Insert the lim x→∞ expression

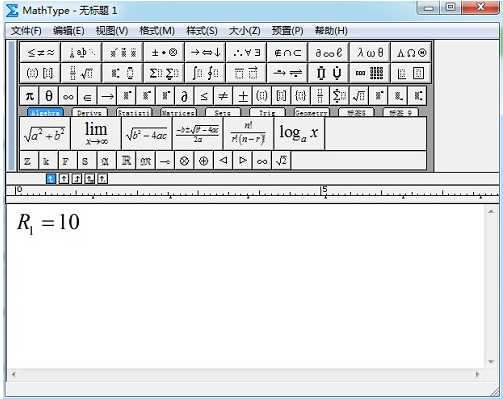96,133
